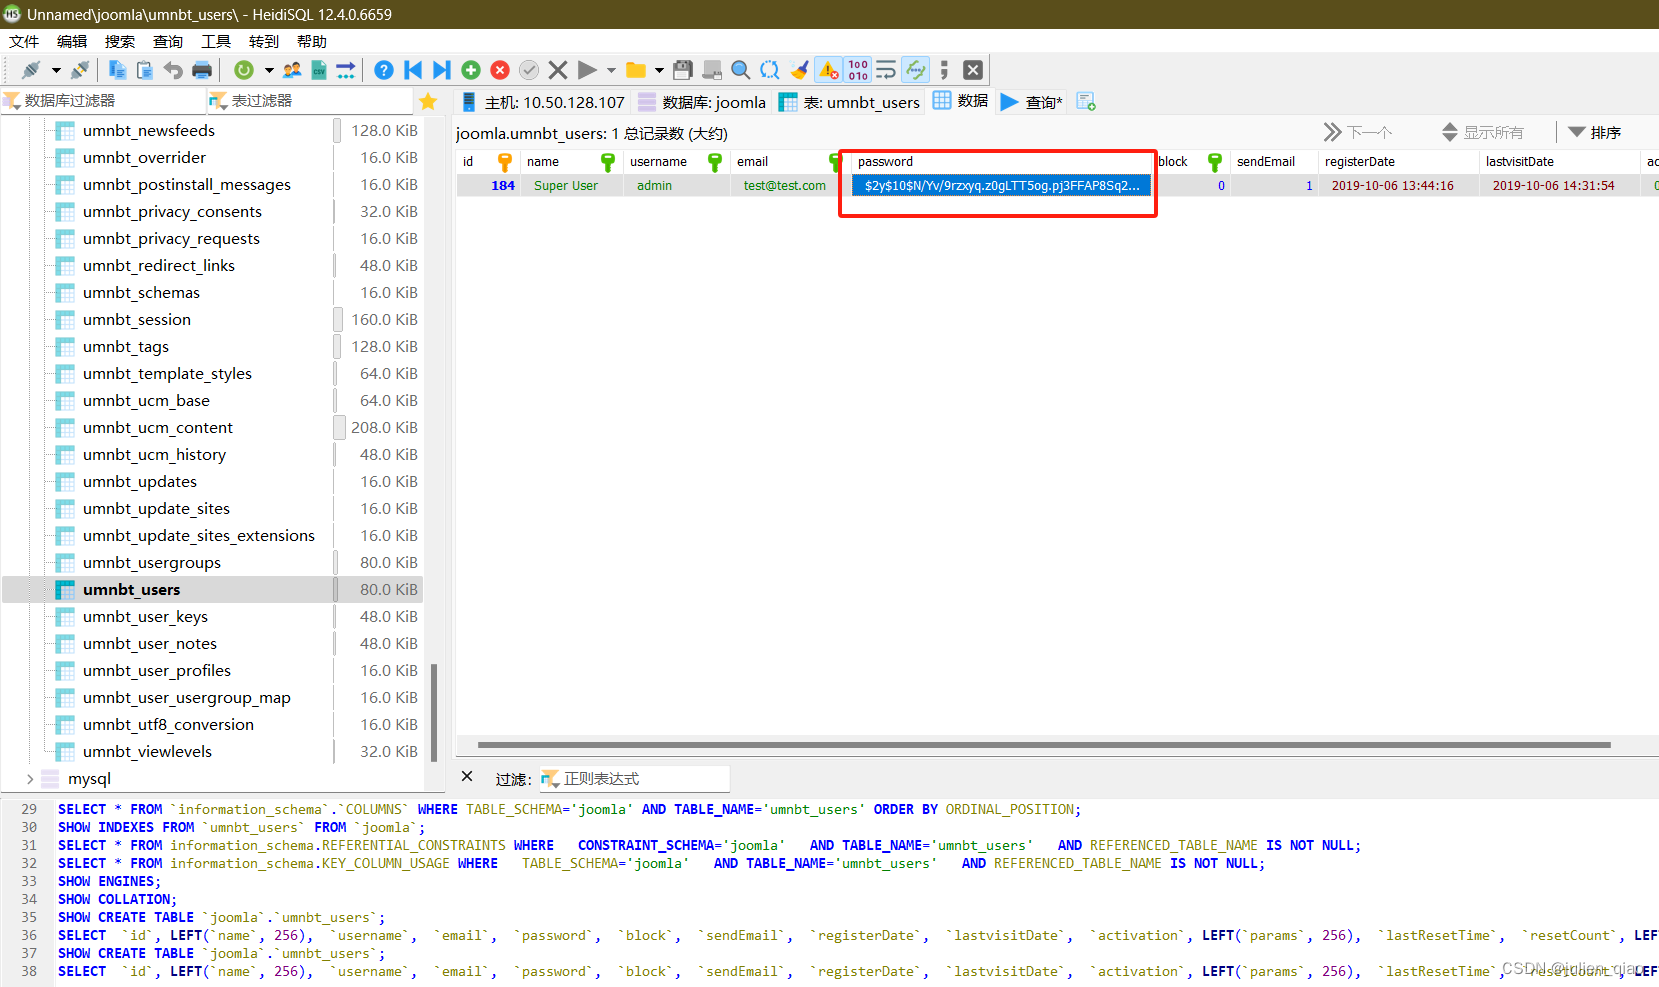The height and width of the screenshot is (987, 1659).
Task: Click the connect to server plug icon
Action: coord(31,70)
